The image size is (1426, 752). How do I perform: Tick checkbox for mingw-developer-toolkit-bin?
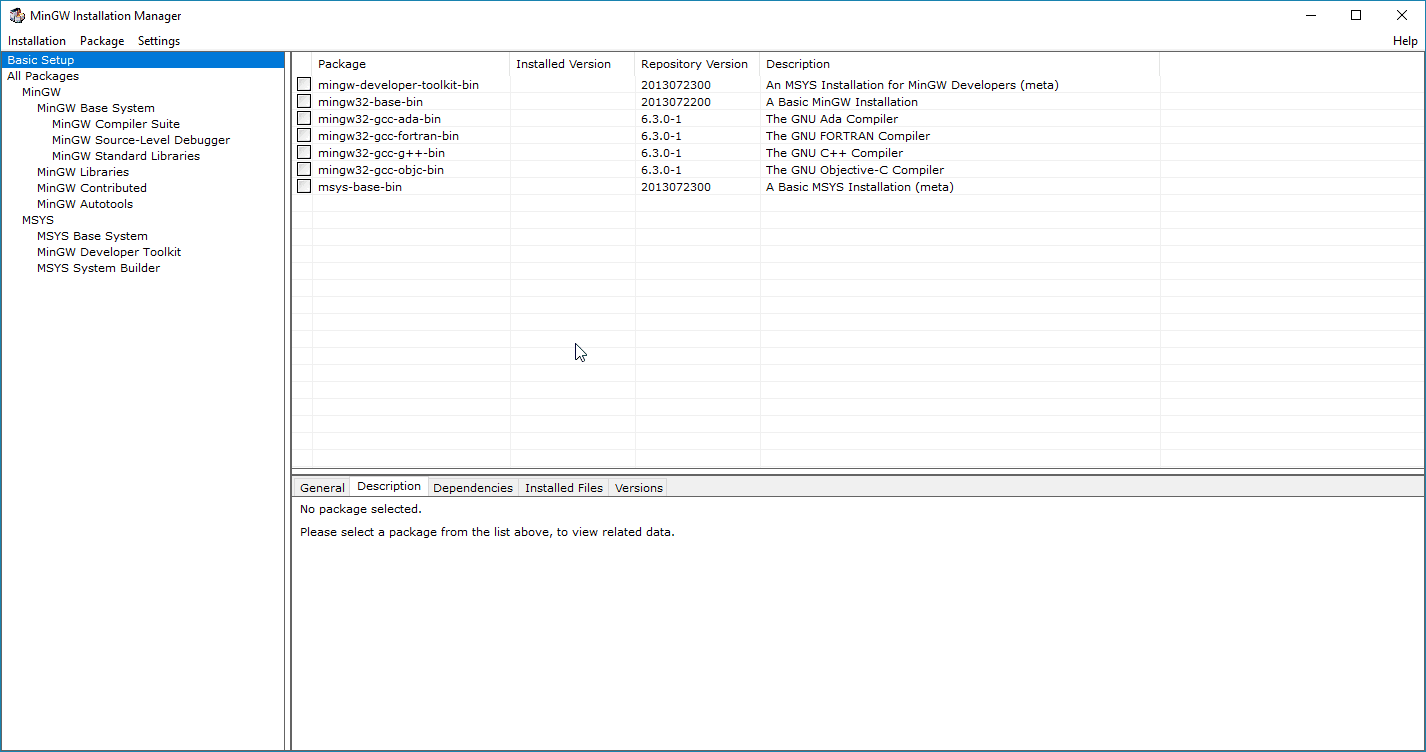pos(304,84)
